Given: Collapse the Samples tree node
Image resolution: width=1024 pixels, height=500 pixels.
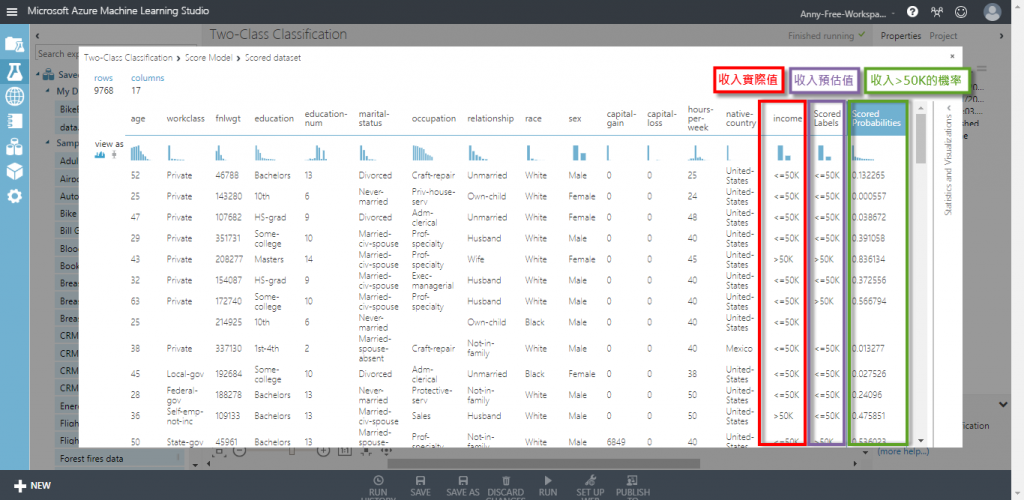Looking at the screenshot, I should tap(48, 143).
